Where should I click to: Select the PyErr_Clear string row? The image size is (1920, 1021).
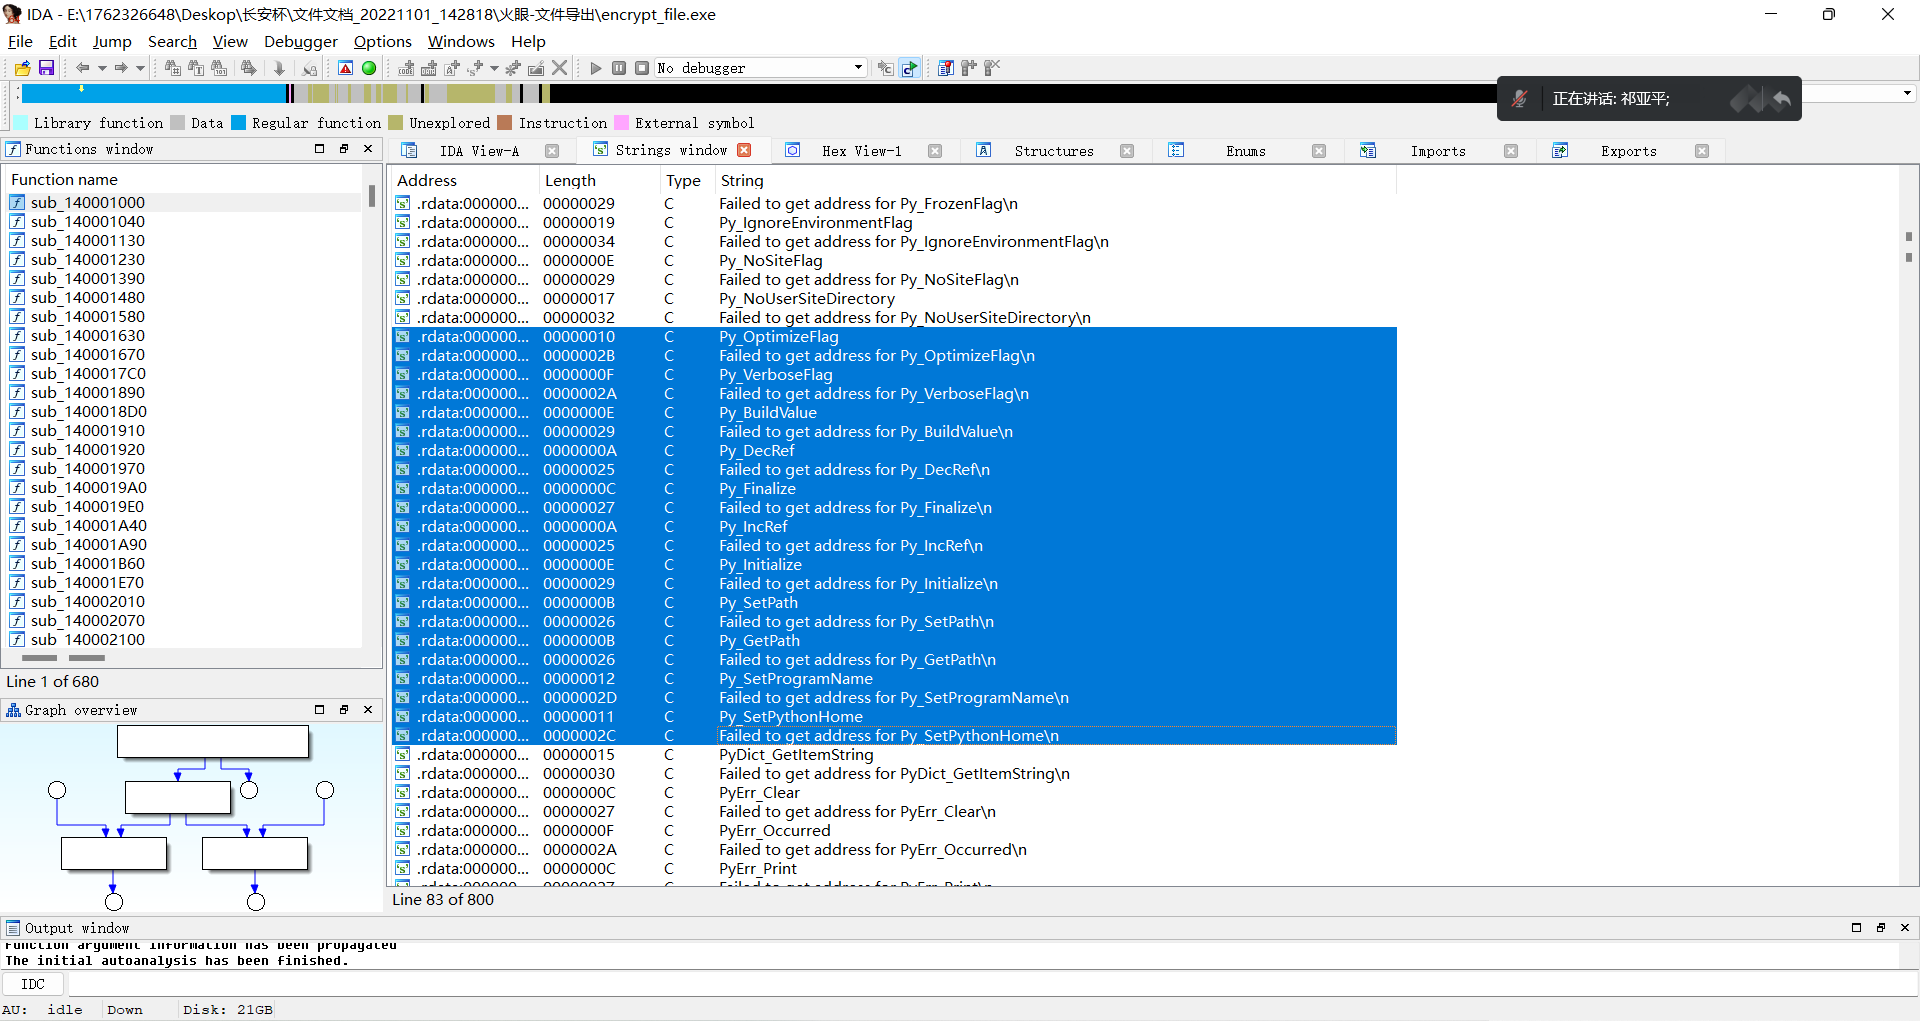(x=894, y=792)
